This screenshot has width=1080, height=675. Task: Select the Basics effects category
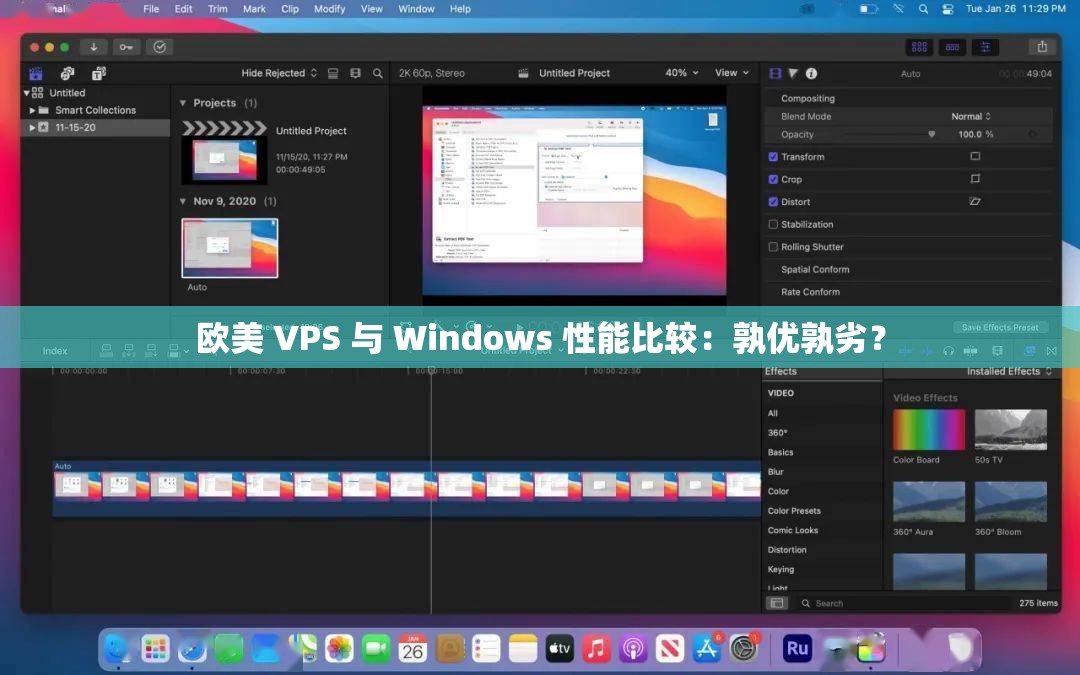click(780, 453)
